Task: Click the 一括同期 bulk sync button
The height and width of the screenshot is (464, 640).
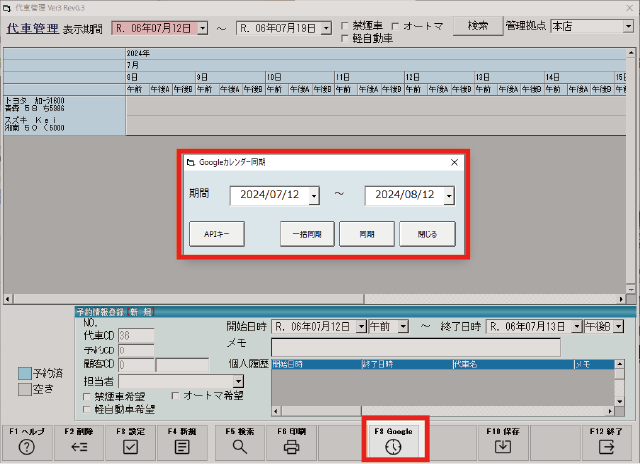Action: (307, 234)
